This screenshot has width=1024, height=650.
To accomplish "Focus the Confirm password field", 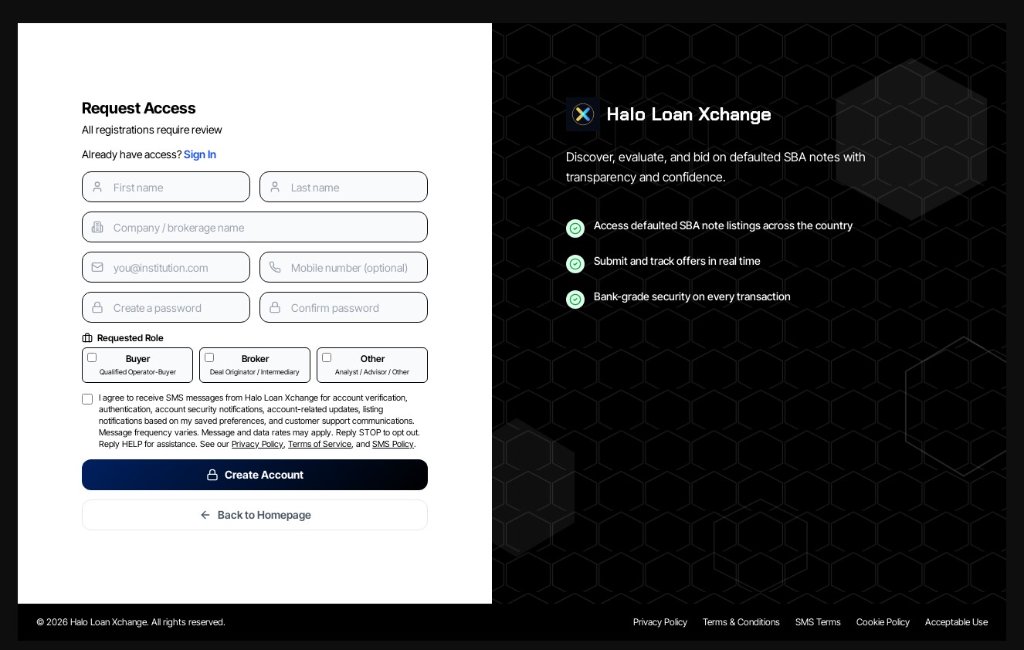I will (x=344, y=308).
